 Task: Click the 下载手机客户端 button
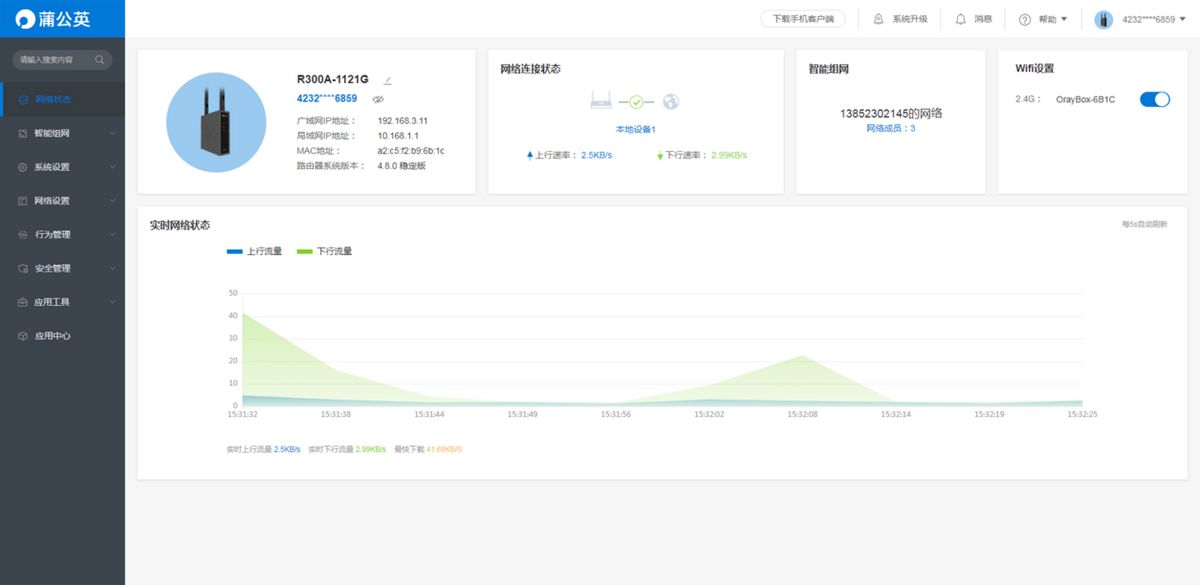pos(803,19)
